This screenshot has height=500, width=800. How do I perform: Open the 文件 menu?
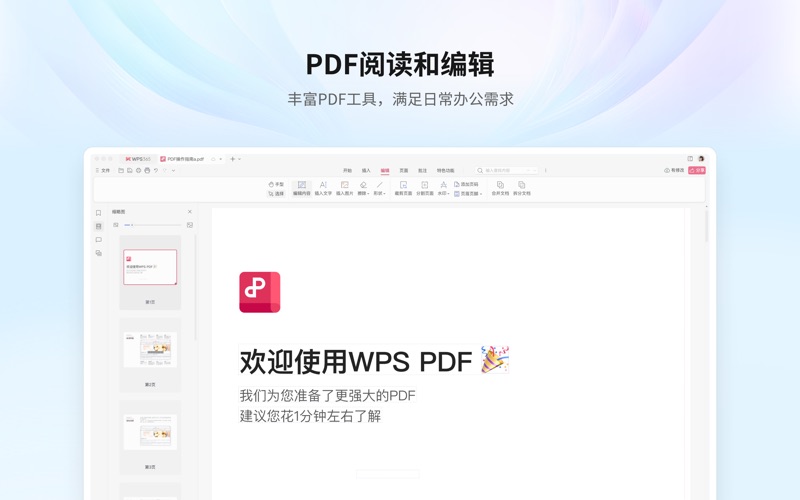(103, 170)
